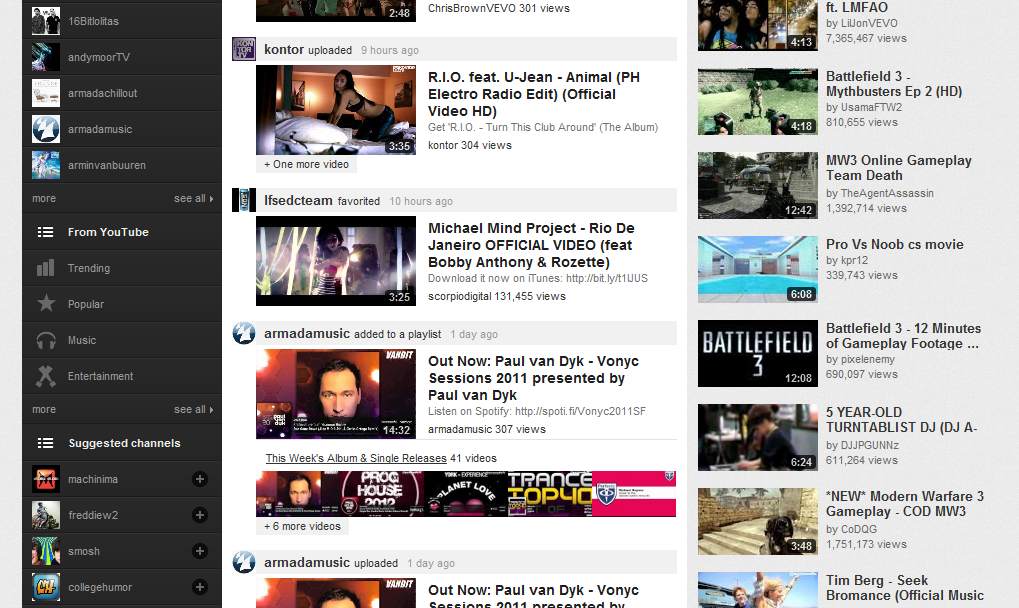Screen dimensions: 1019x608
Task: Add freddiew2 using its plus button
Action: [200, 515]
